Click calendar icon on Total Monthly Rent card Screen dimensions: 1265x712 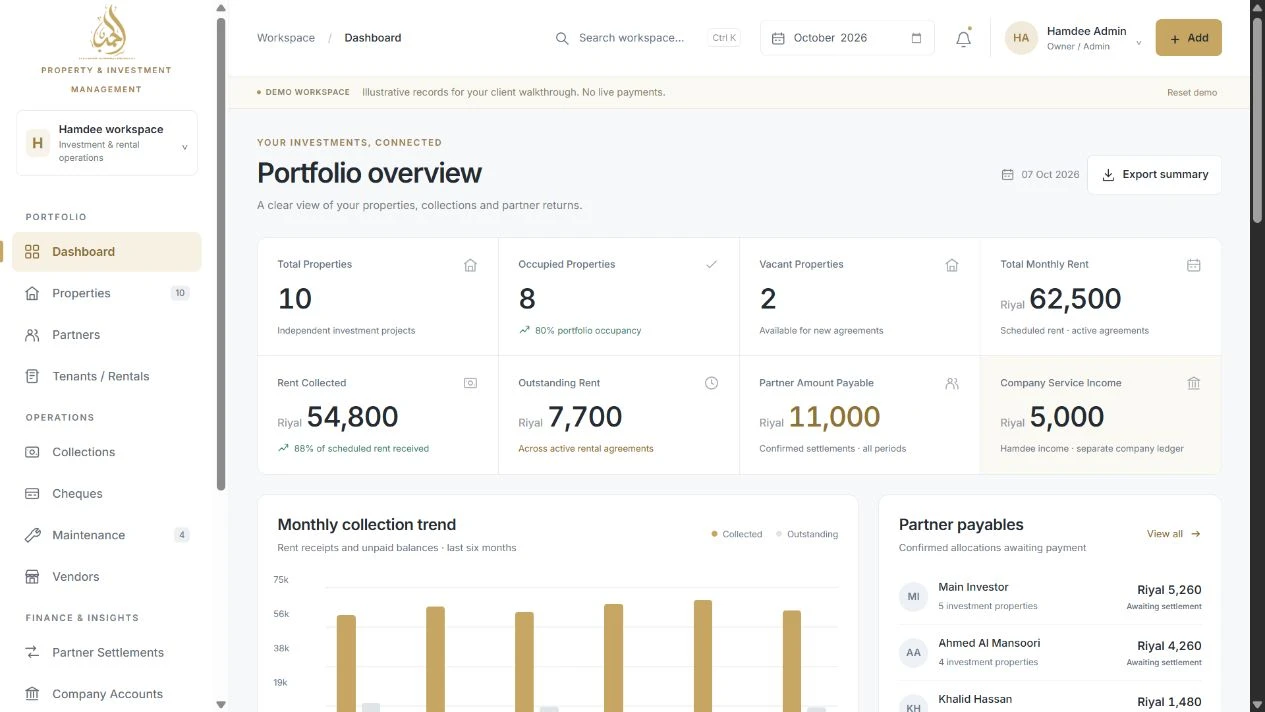[x=1193, y=265]
